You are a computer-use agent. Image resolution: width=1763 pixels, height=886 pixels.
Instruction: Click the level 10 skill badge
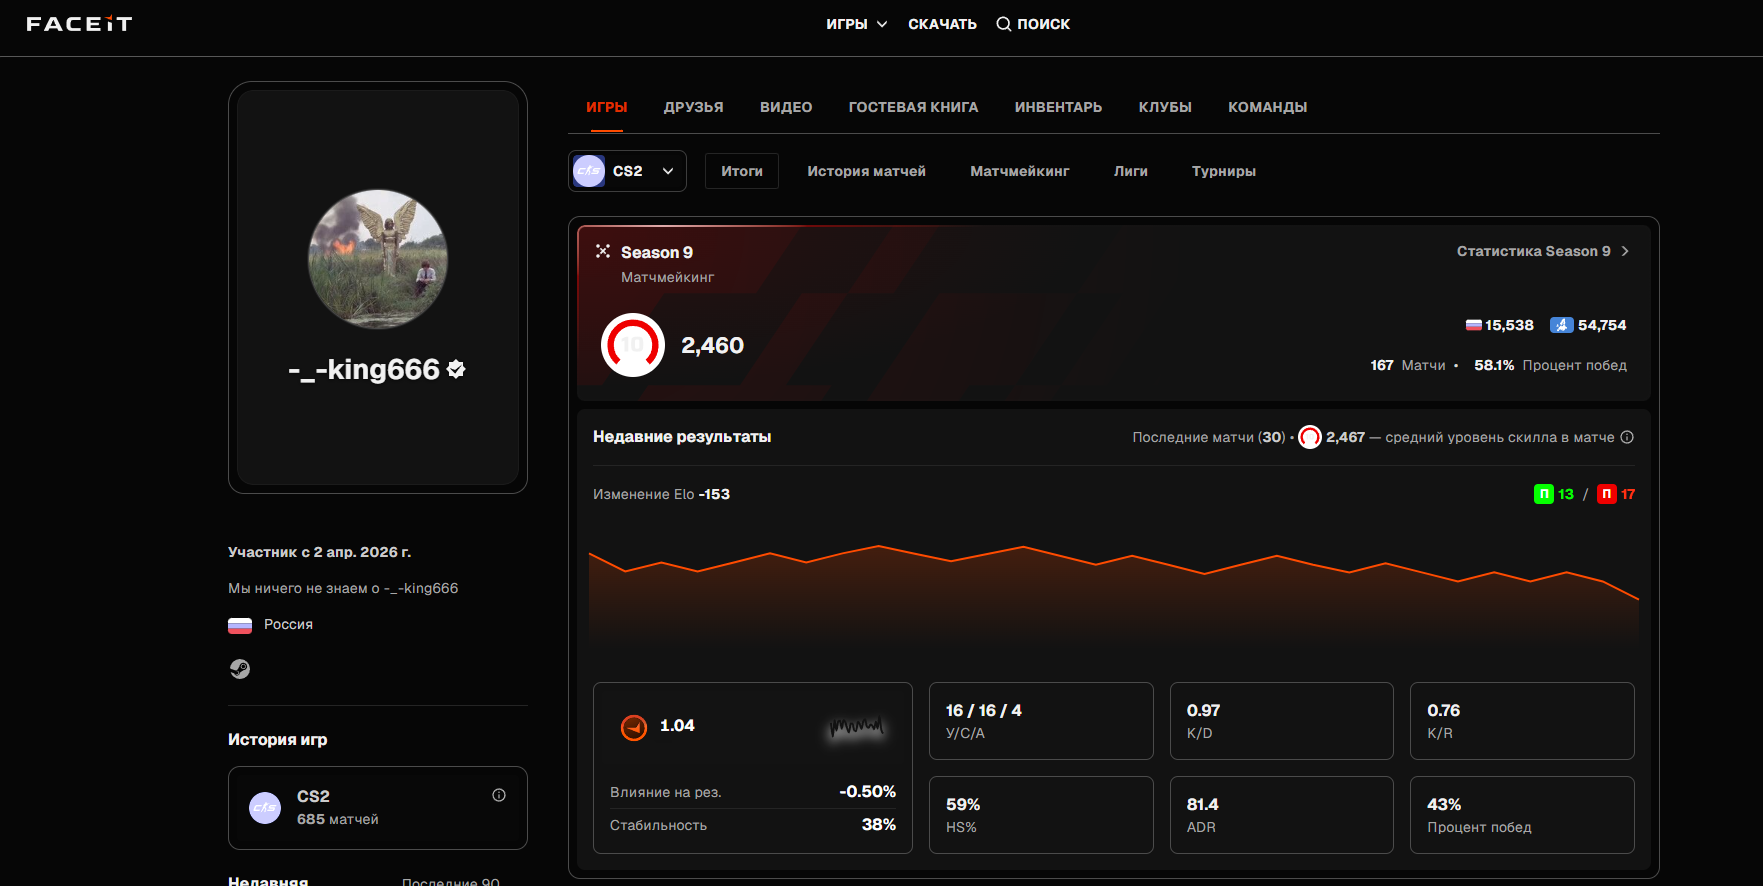633,345
